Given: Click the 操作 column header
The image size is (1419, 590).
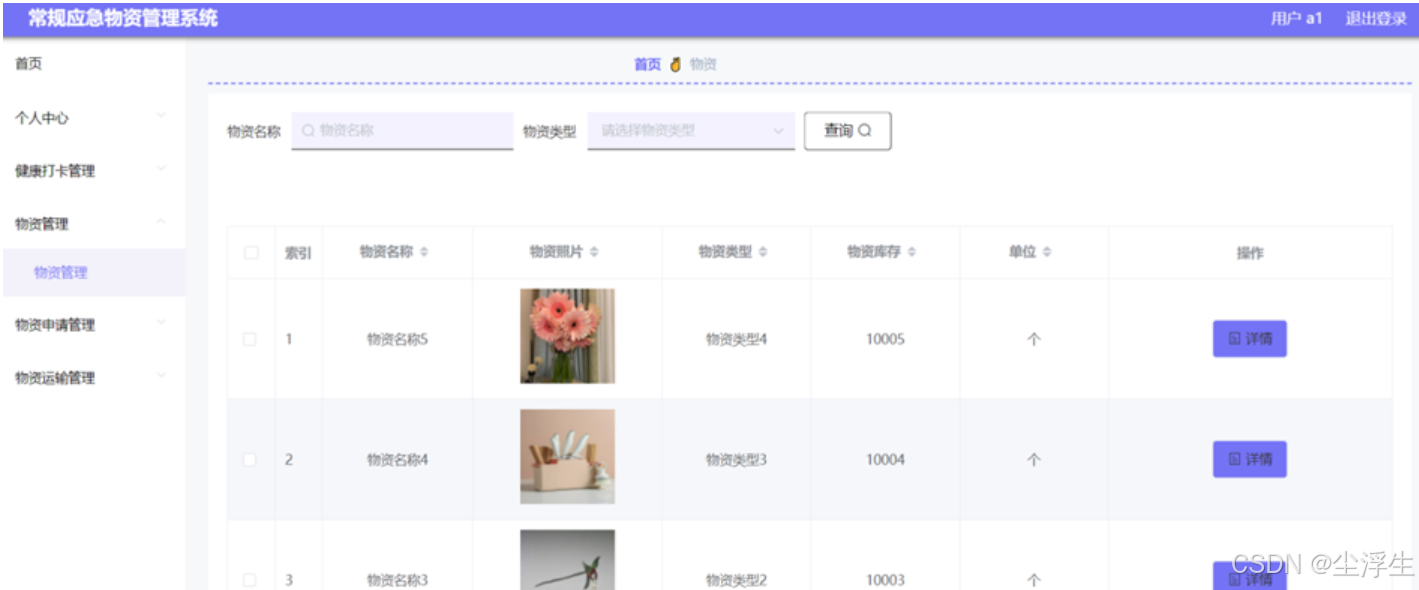Looking at the screenshot, I should 1250,253.
